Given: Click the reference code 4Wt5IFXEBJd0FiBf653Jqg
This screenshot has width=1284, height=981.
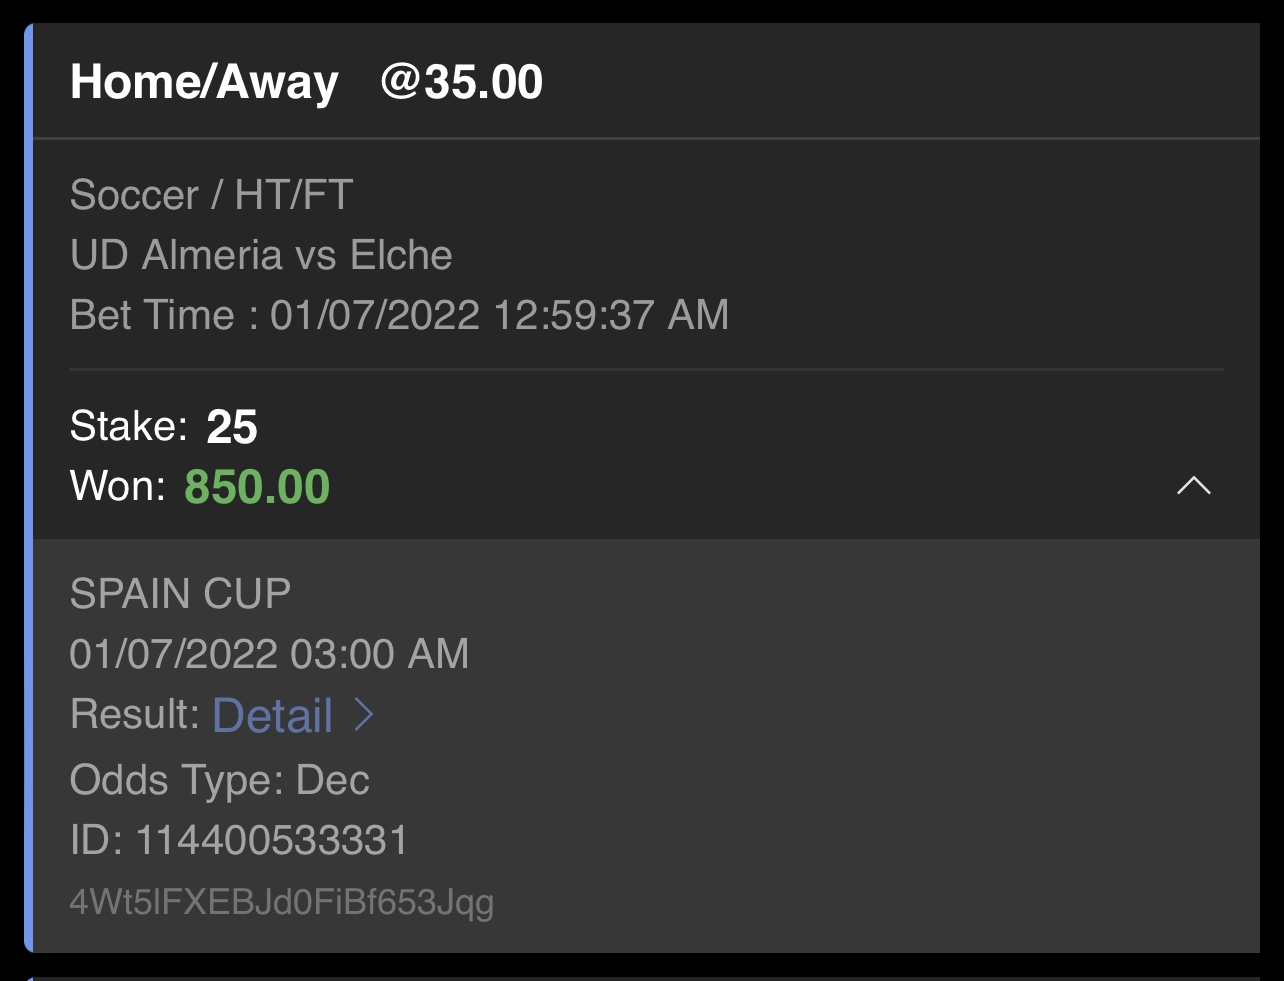Looking at the screenshot, I should click(282, 902).
